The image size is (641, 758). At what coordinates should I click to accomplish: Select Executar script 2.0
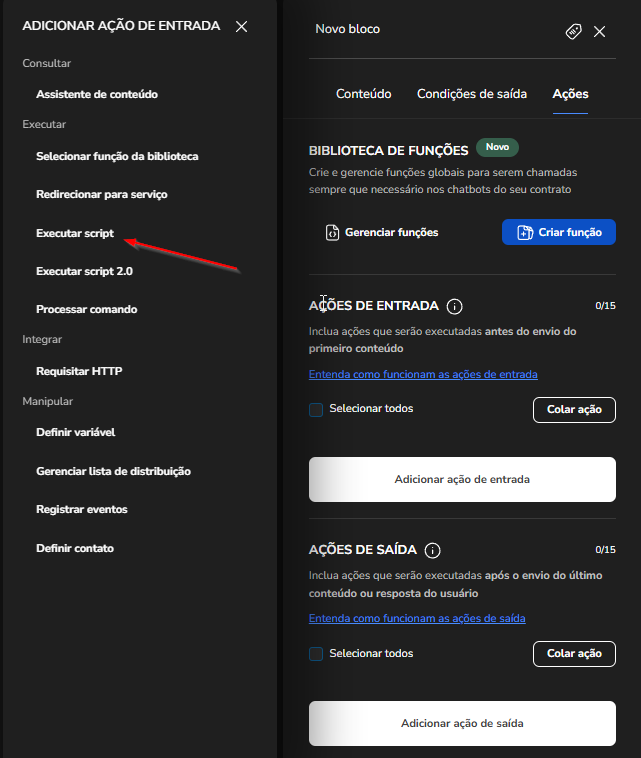coord(85,271)
